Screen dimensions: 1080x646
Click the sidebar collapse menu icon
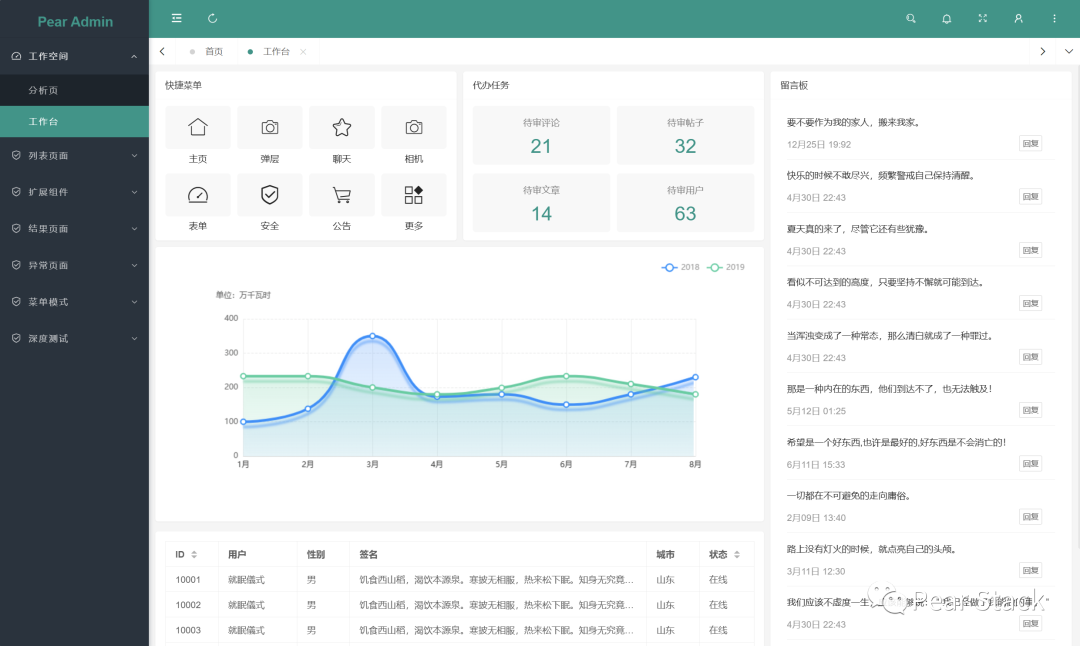[x=177, y=19]
